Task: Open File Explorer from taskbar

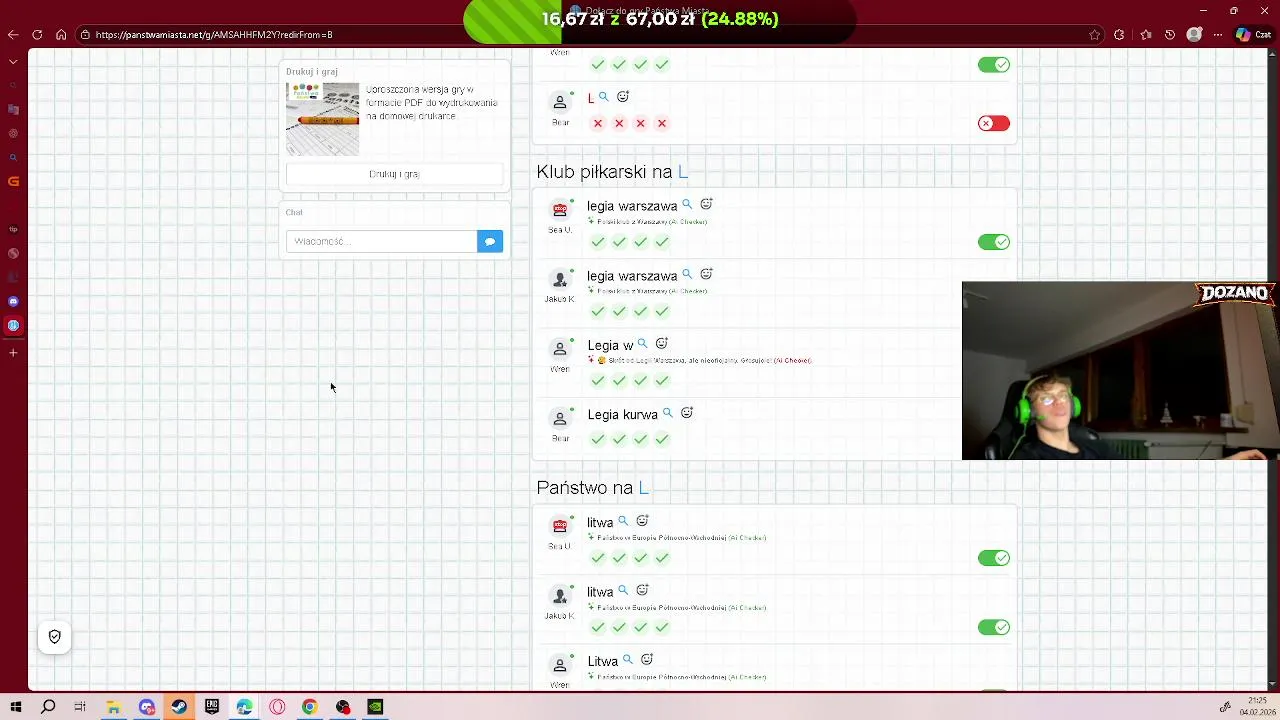Action: coord(114,707)
